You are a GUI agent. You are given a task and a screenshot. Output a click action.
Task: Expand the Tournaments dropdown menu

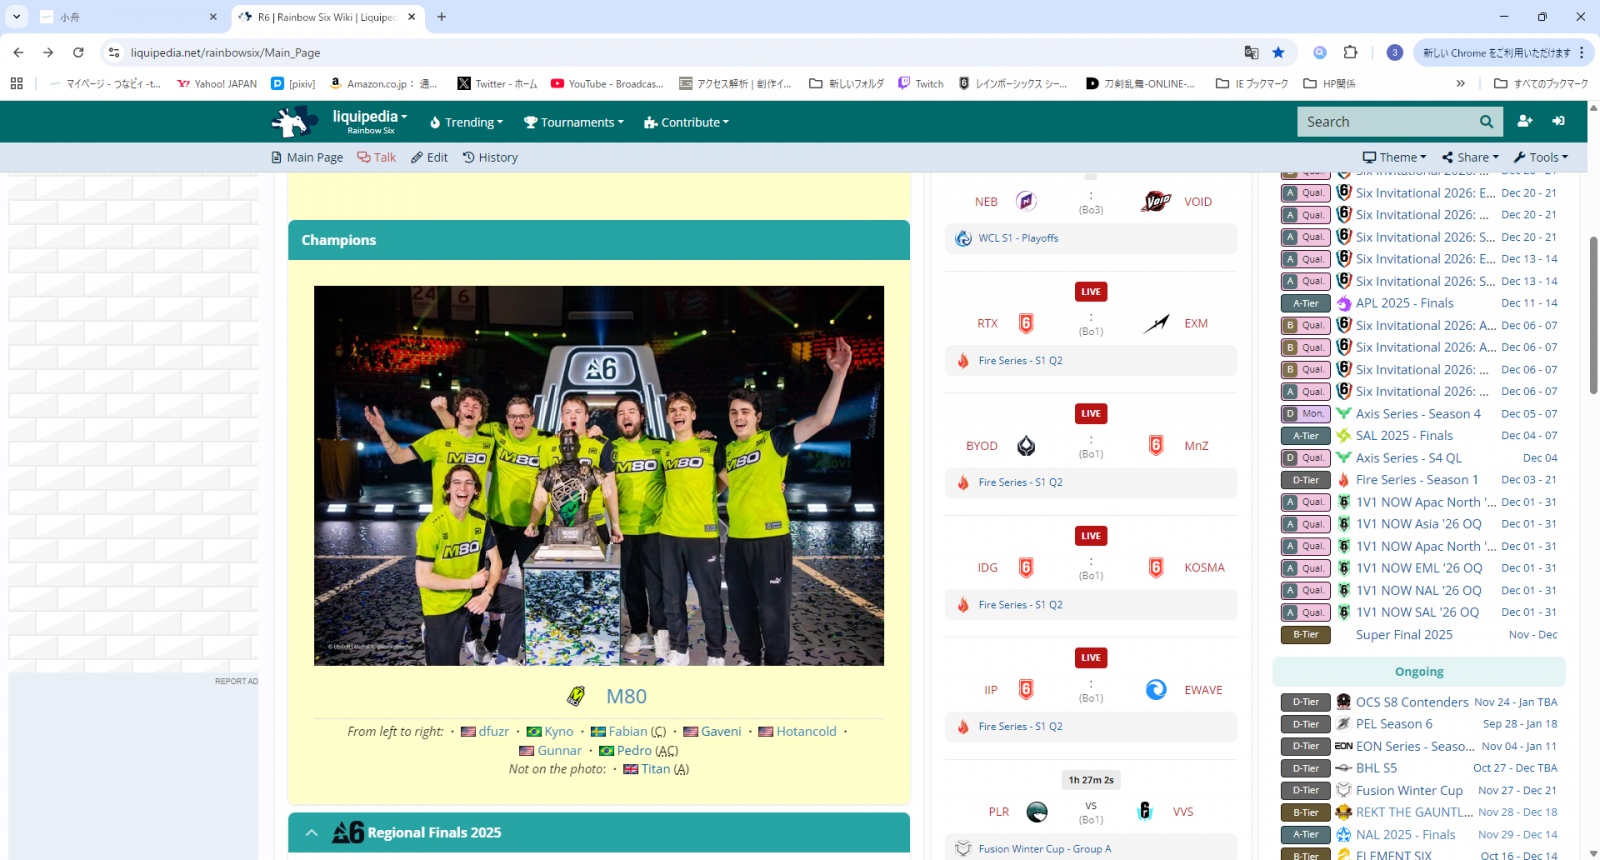pos(574,123)
